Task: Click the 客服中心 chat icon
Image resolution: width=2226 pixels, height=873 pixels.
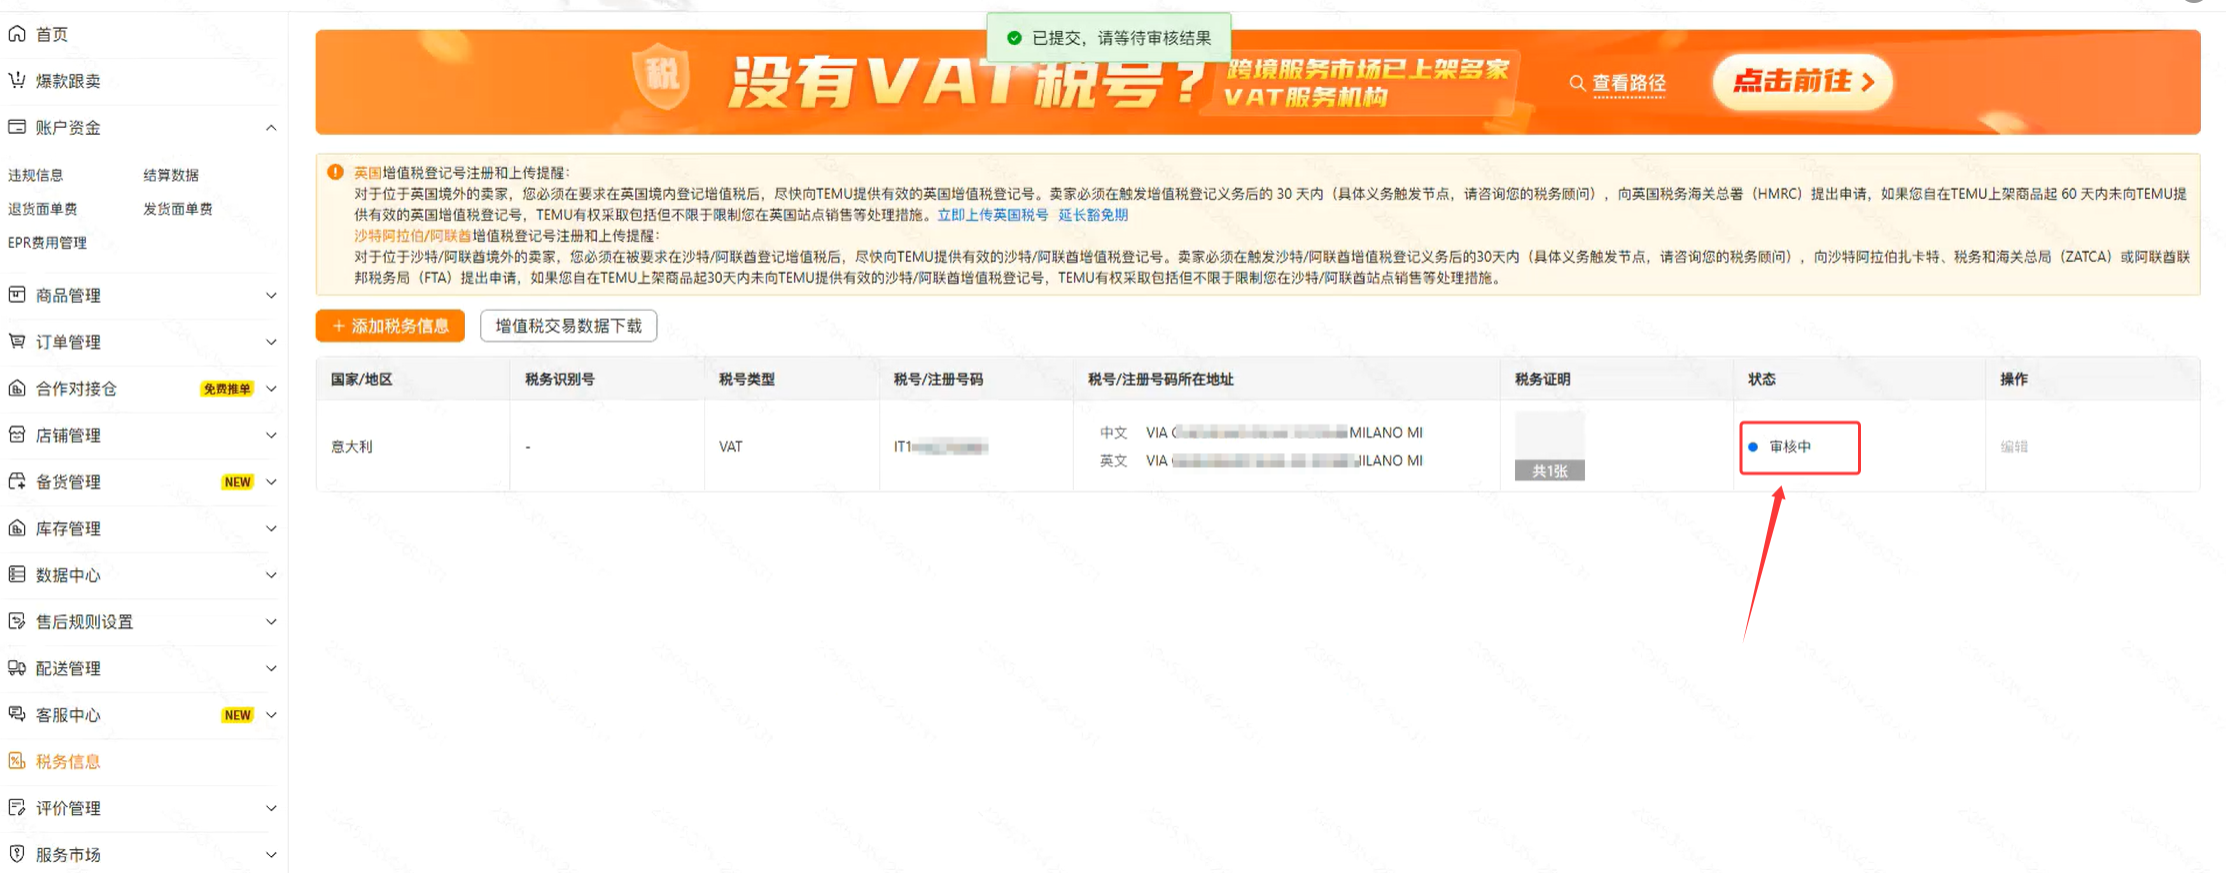Action: pyautogui.click(x=17, y=714)
